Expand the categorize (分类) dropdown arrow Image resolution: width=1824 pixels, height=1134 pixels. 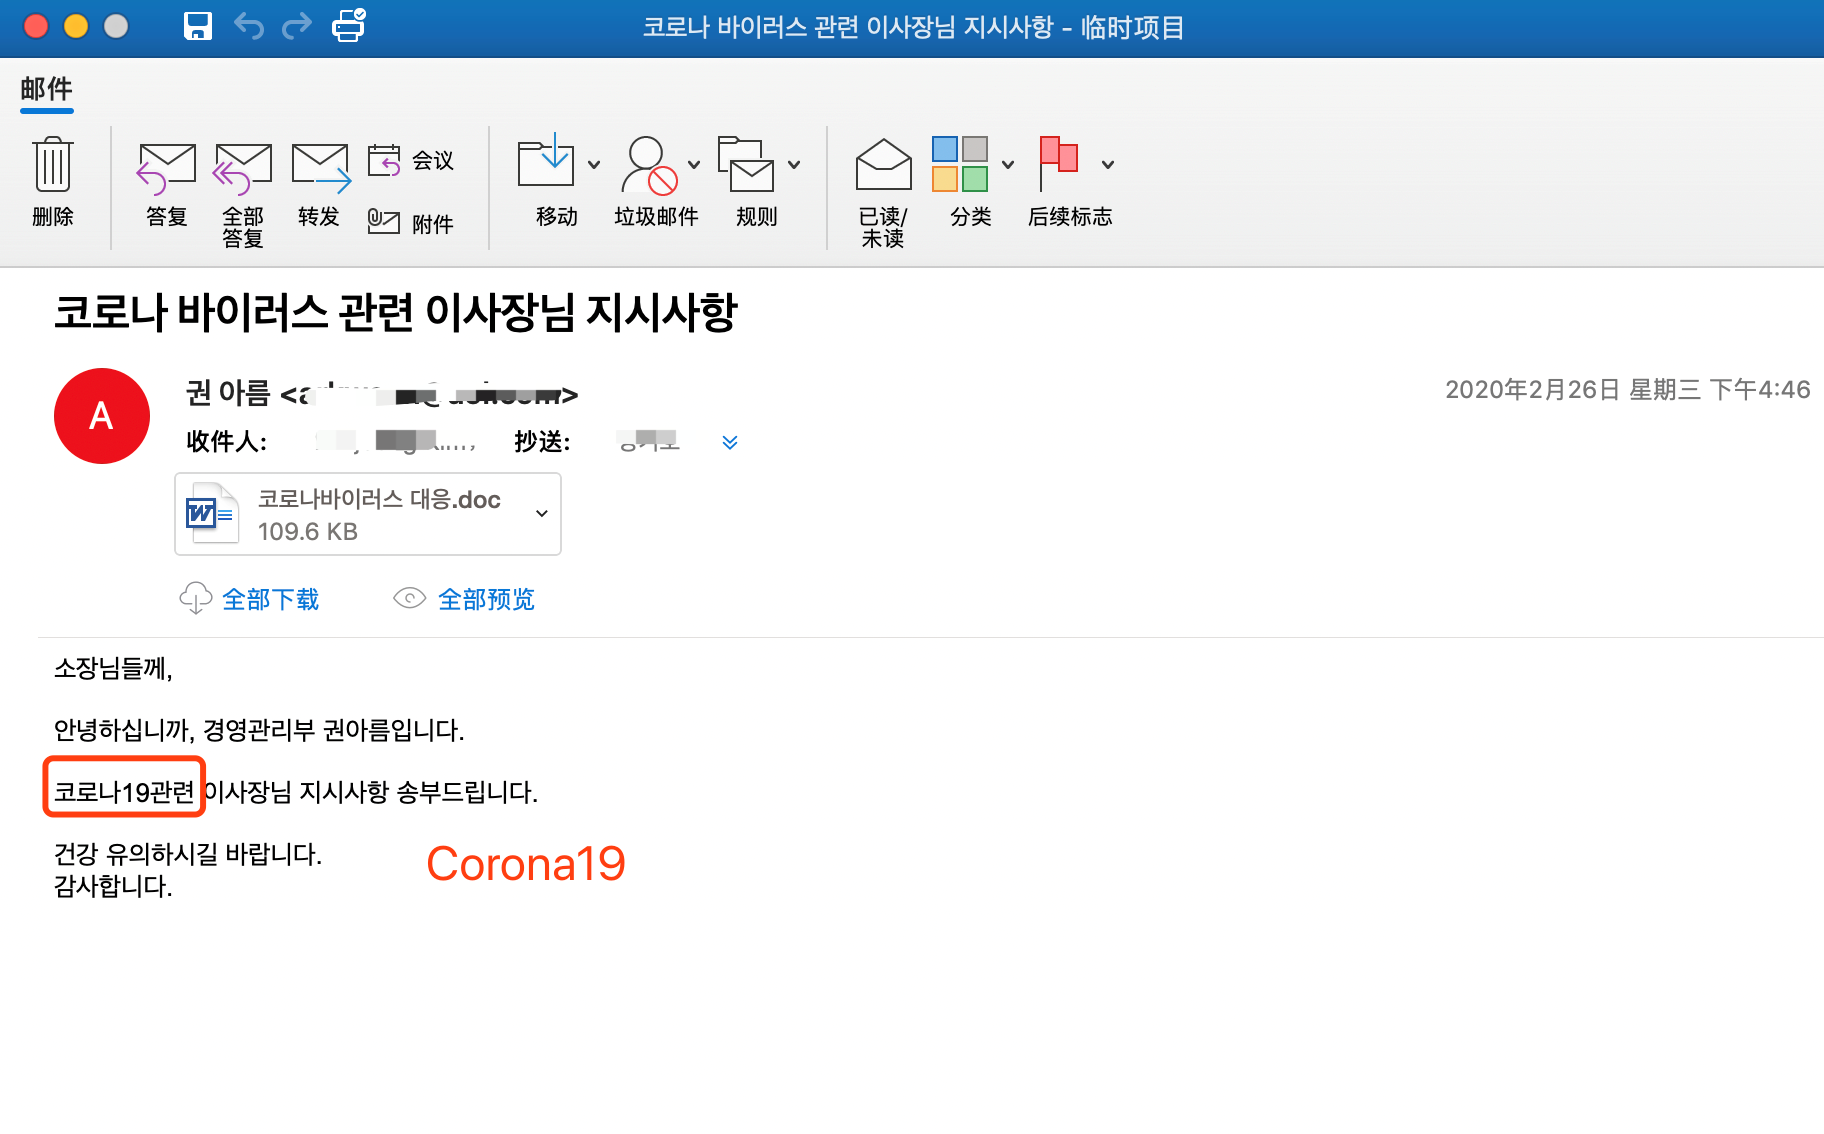point(1008,165)
